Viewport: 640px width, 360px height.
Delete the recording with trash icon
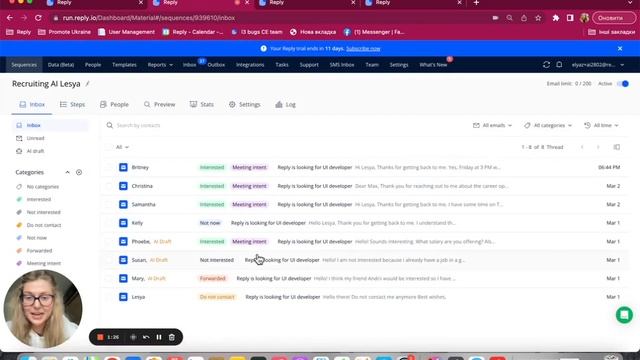[172, 337]
